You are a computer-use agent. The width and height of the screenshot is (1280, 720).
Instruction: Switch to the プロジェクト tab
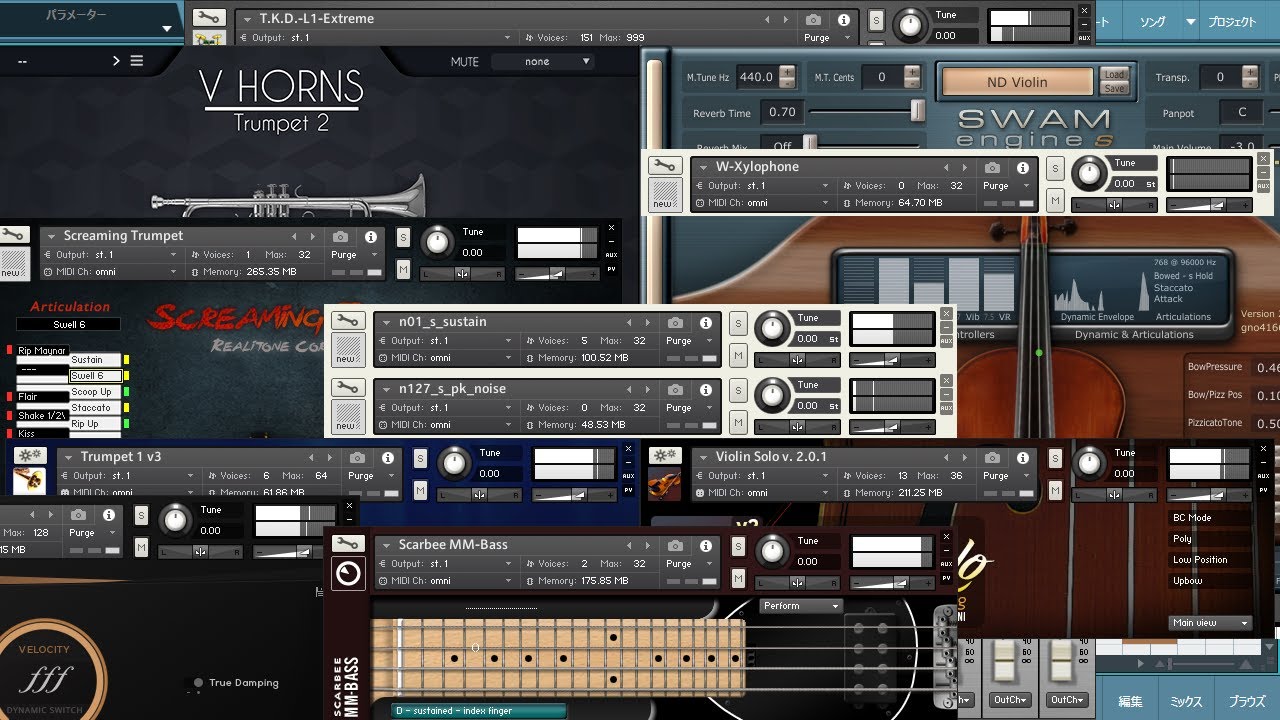(1231, 22)
